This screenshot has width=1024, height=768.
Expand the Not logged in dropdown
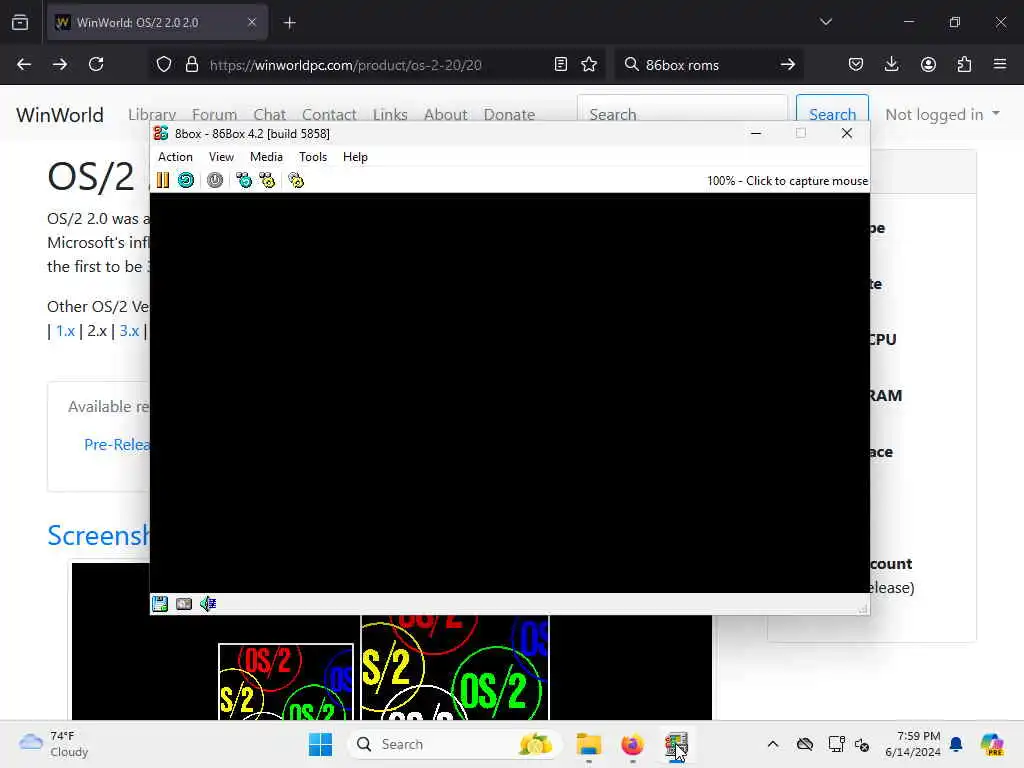point(942,114)
